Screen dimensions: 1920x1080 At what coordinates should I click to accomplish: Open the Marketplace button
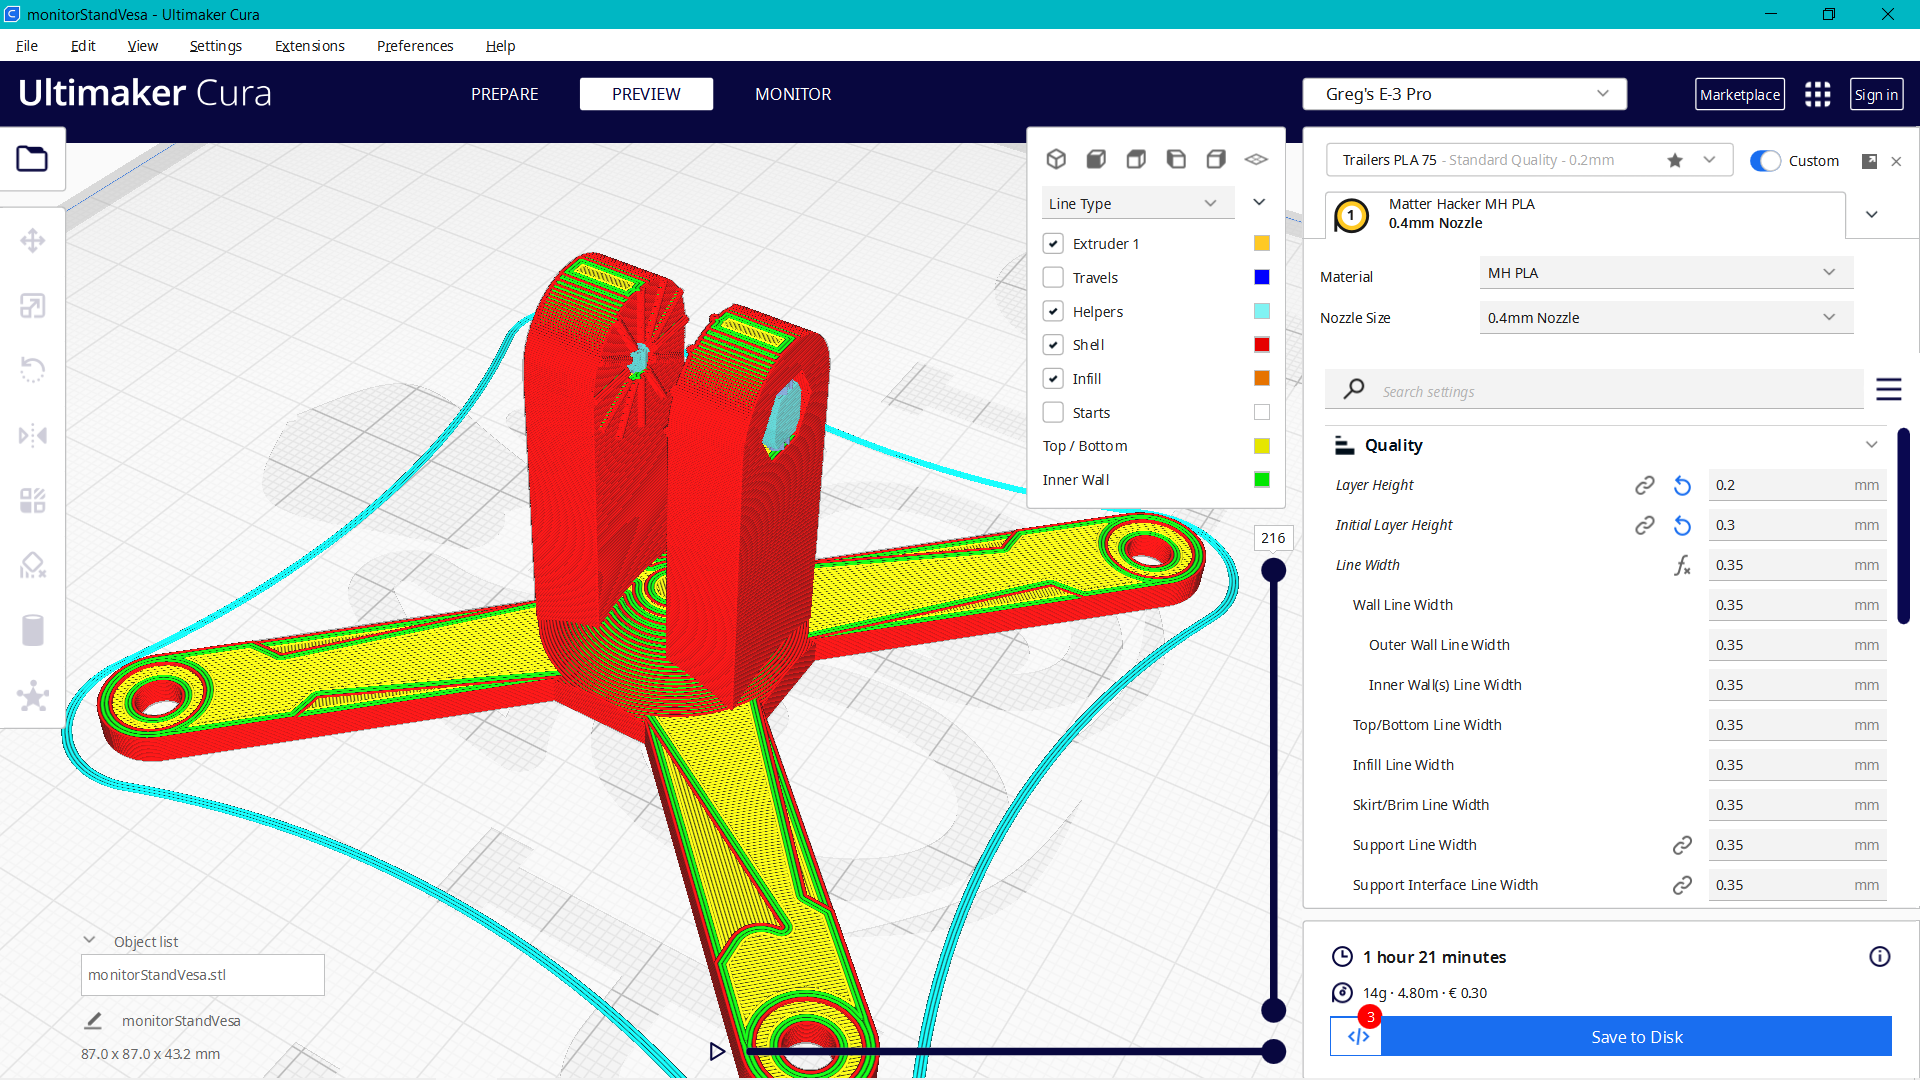tap(1740, 94)
